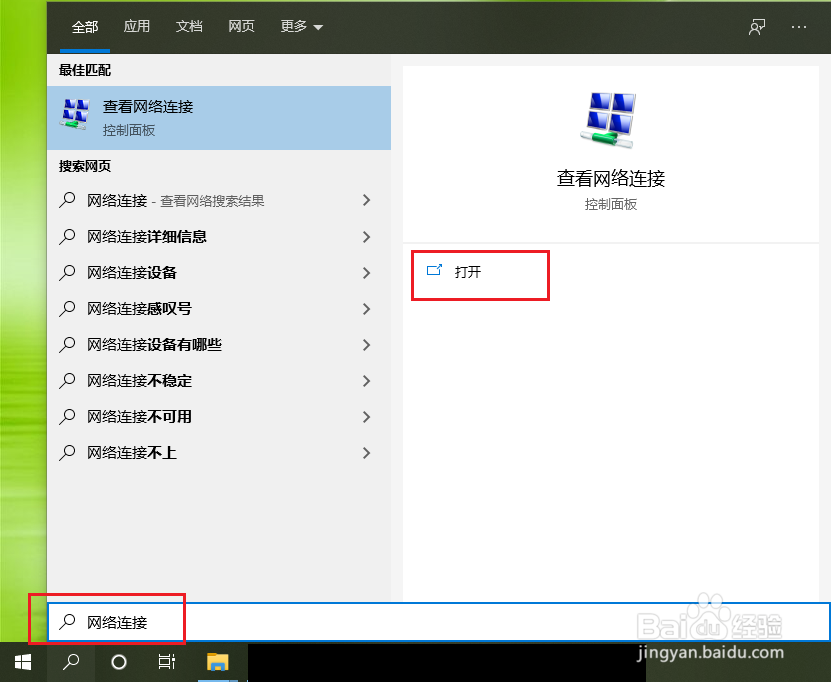Screen dimensions: 831x682
Task: Click the Search magnifier icon on taskbar
Action: (x=70, y=661)
